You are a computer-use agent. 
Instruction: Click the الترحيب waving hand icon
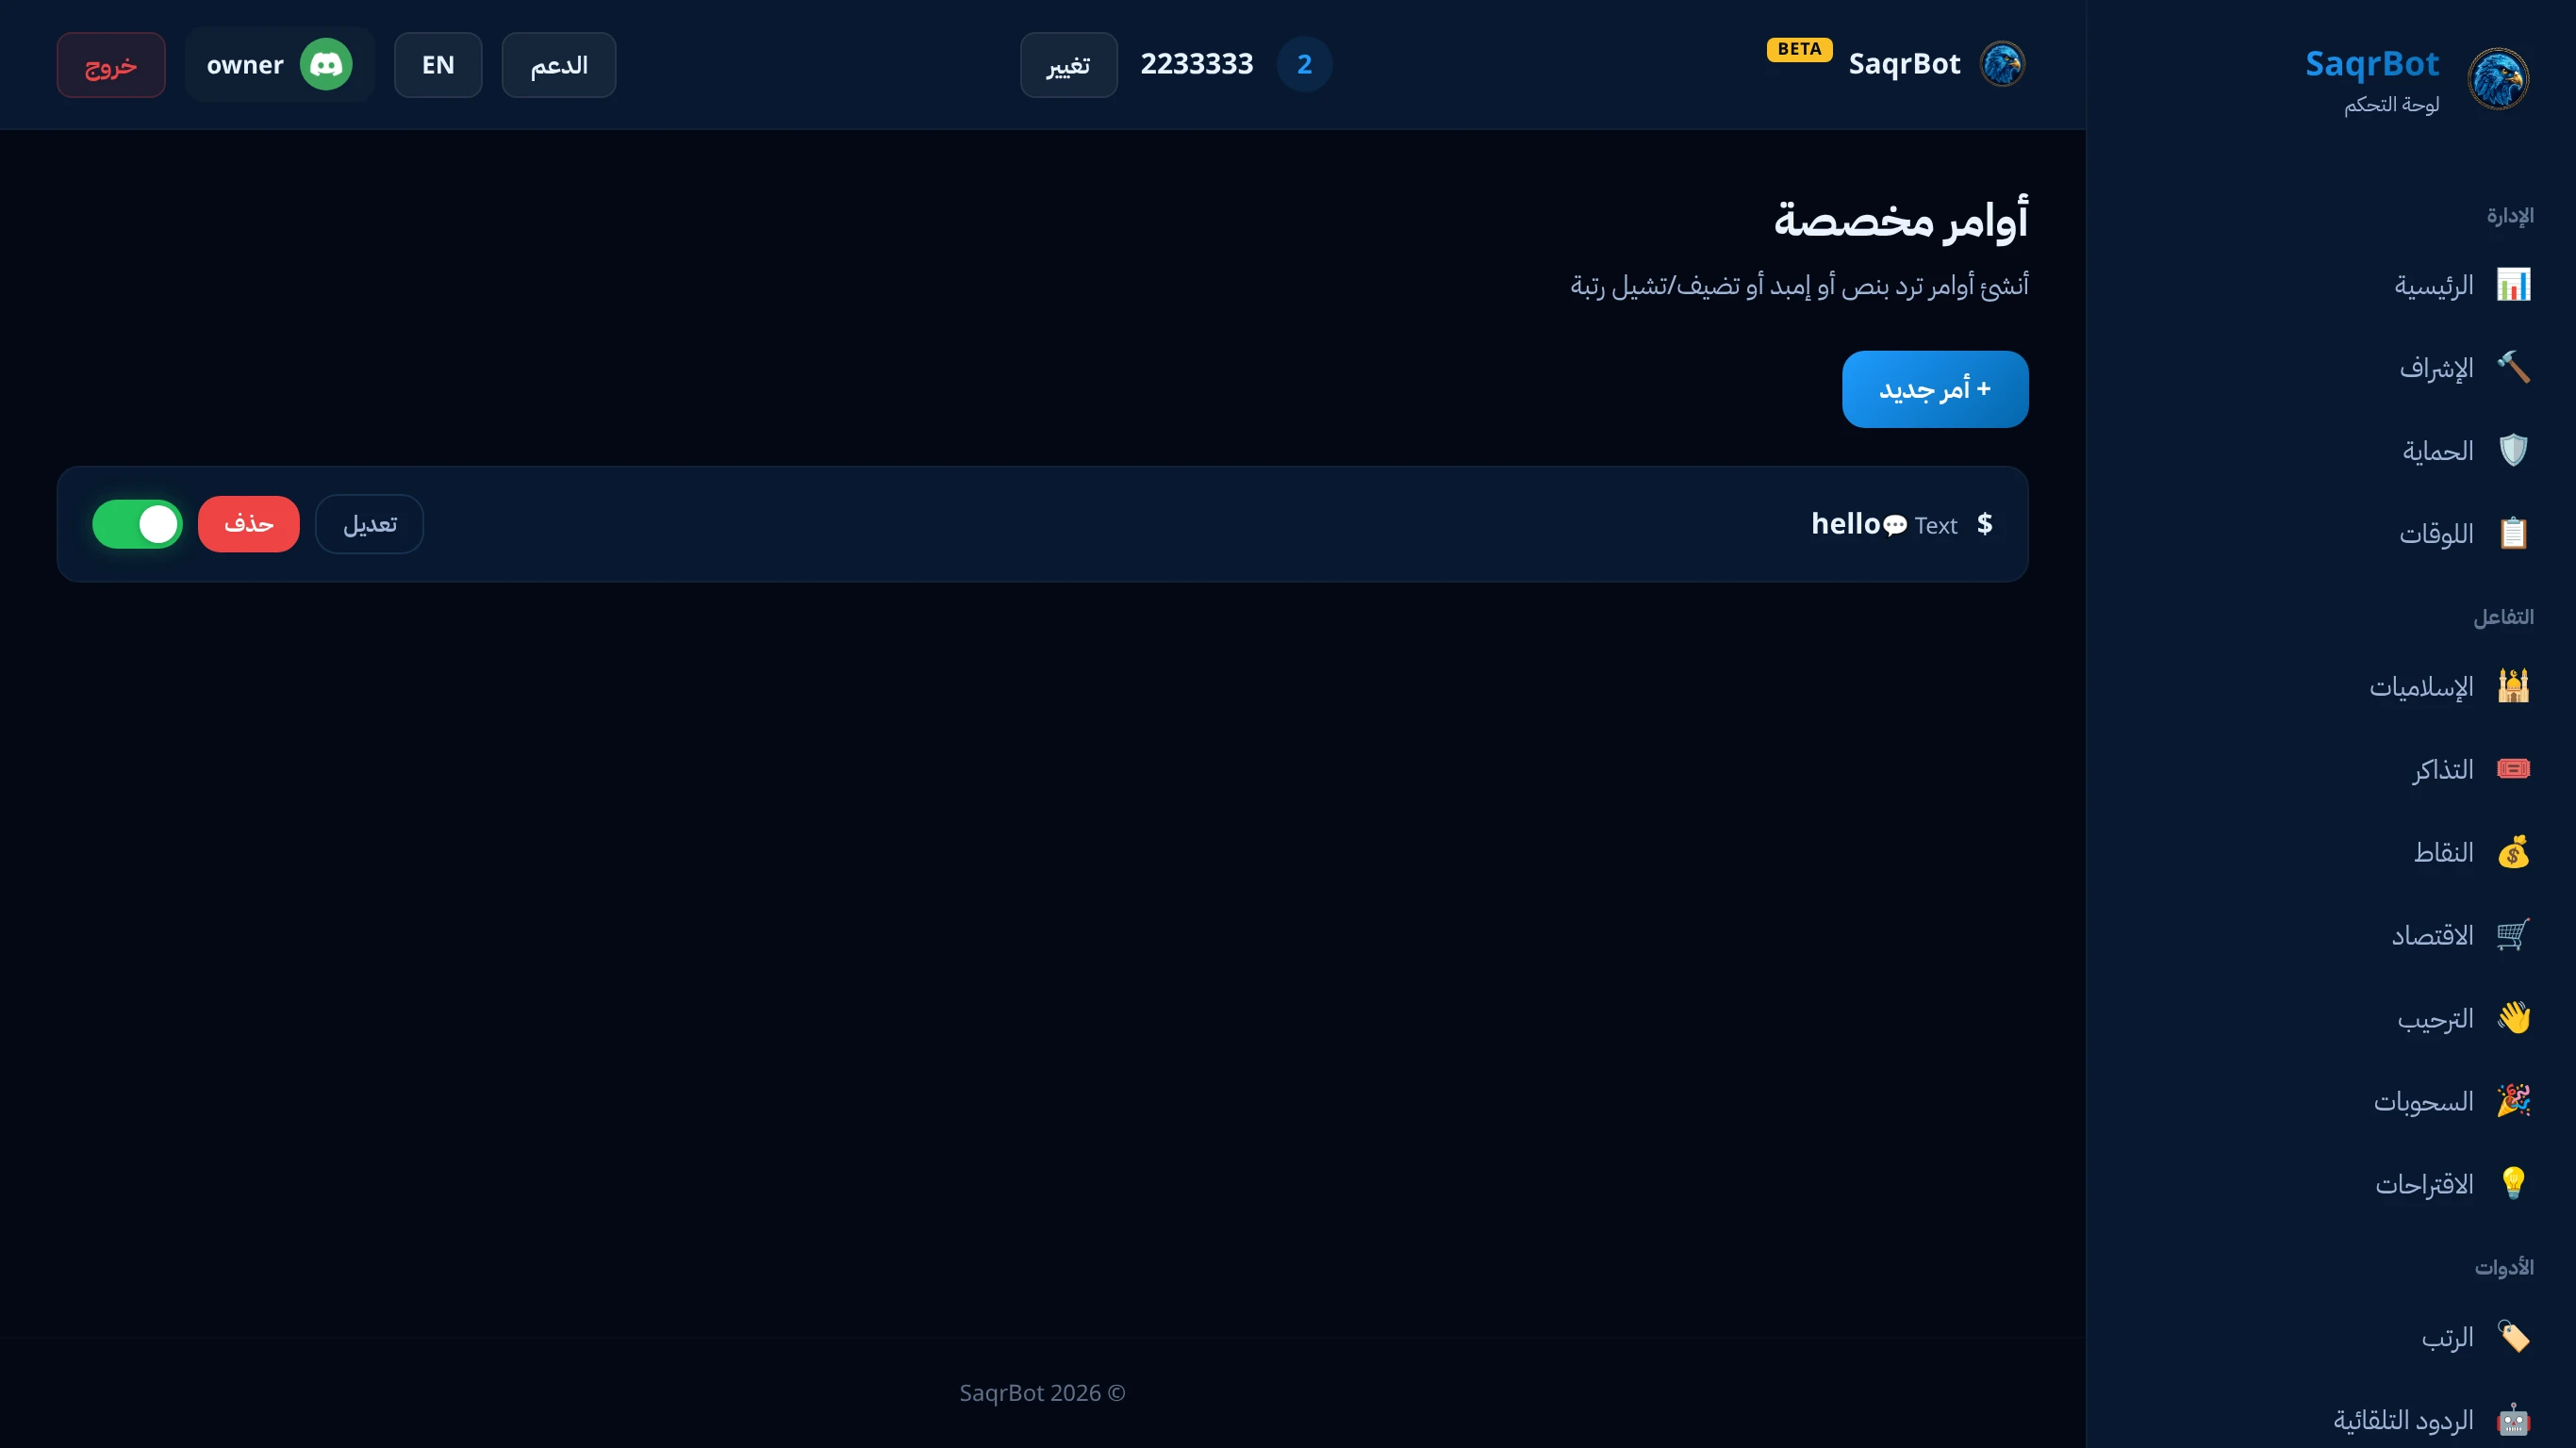click(2513, 1018)
